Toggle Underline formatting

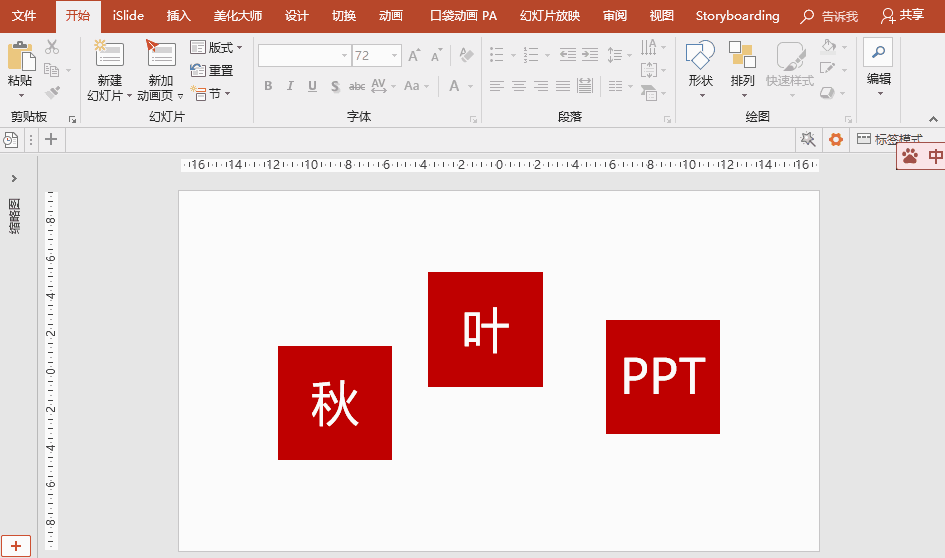coord(312,86)
